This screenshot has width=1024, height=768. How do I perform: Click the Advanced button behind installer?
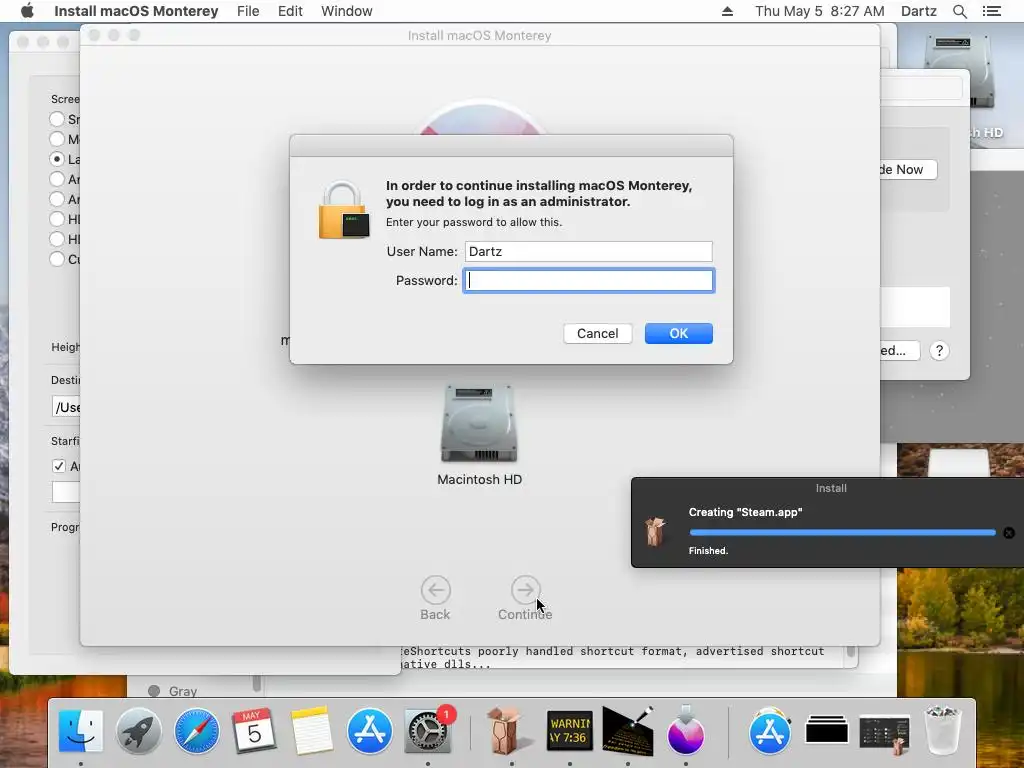(900, 351)
